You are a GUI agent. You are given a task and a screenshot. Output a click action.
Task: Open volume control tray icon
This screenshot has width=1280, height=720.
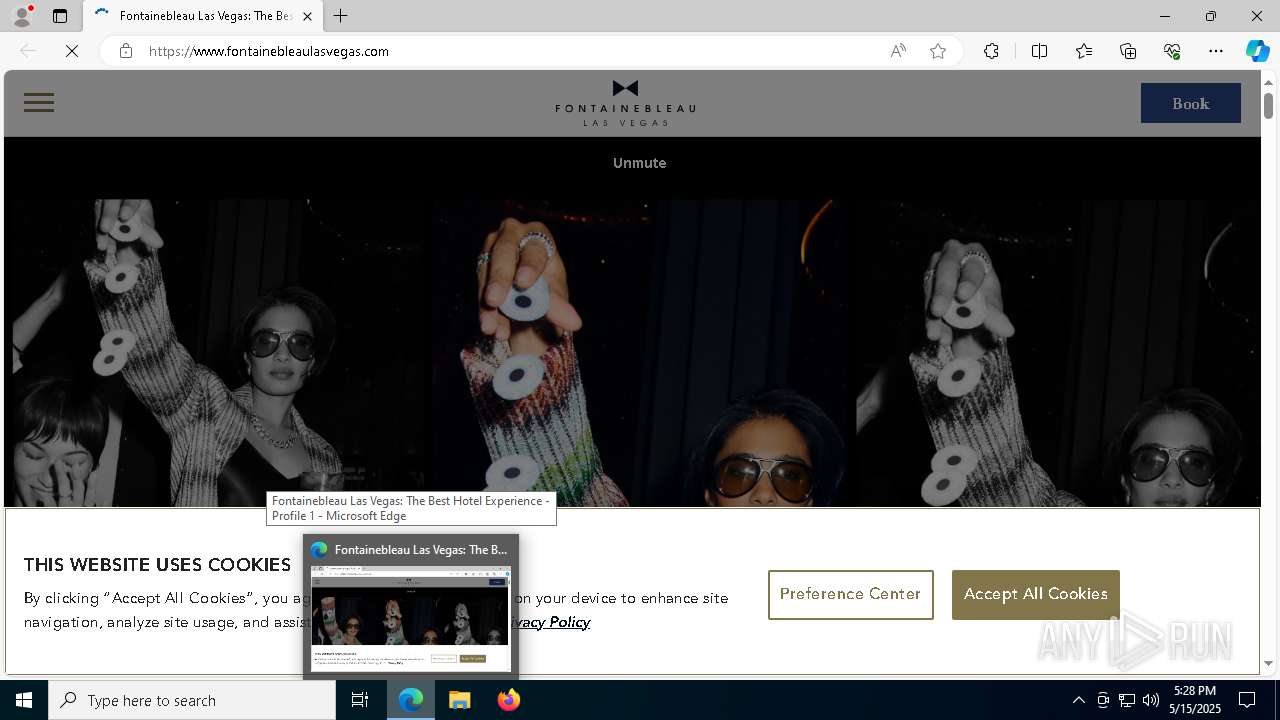[x=1151, y=700]
